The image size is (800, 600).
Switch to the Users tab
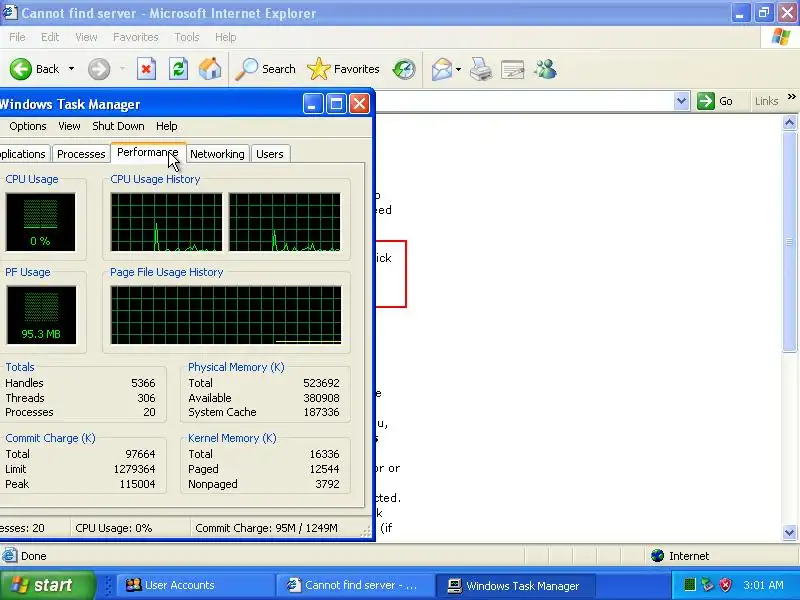[x=270, y=154]
